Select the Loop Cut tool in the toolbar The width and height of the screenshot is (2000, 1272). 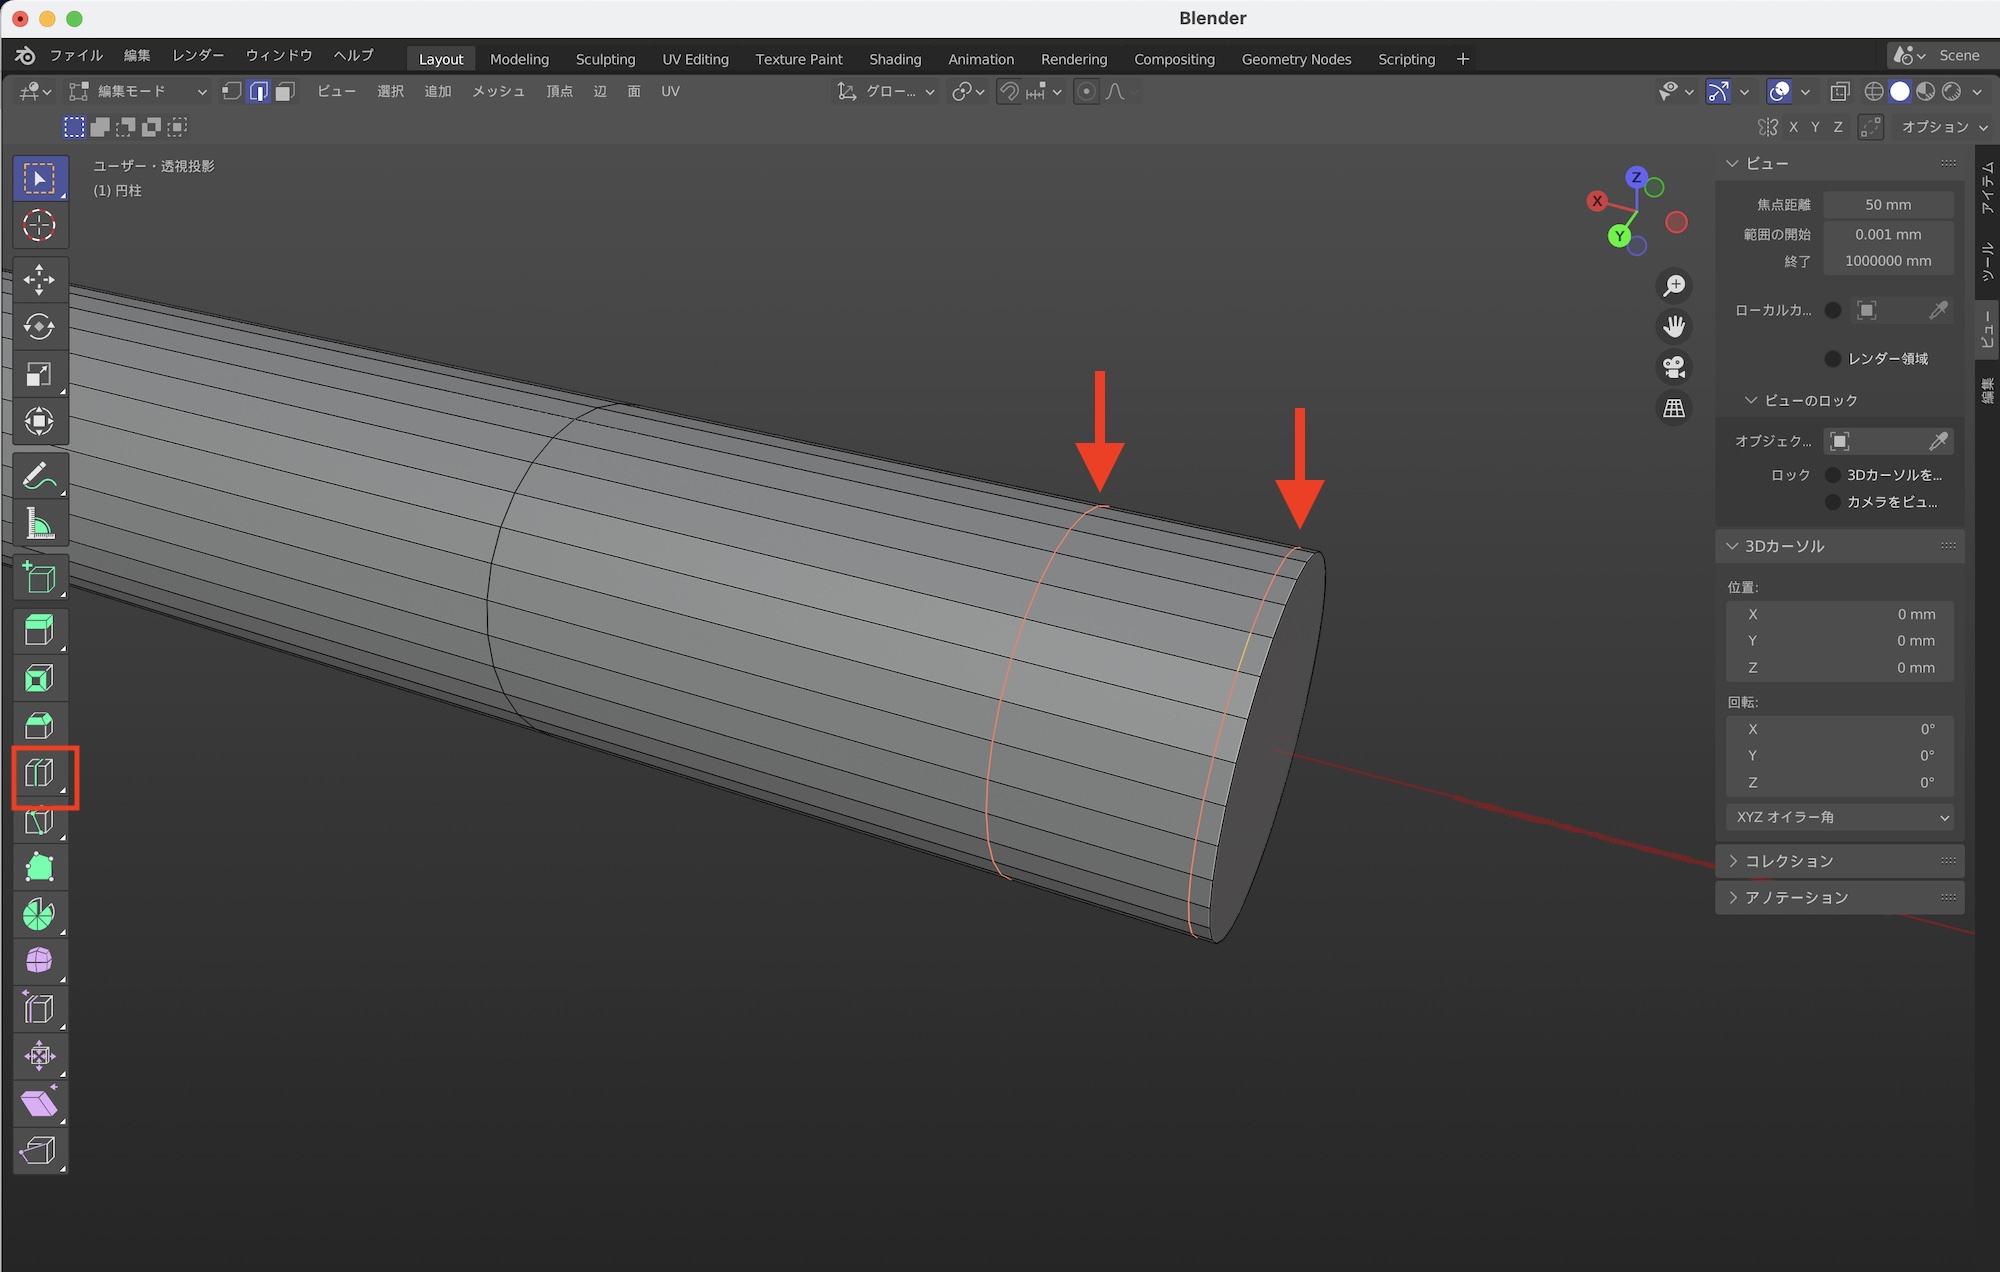[39, 773]
